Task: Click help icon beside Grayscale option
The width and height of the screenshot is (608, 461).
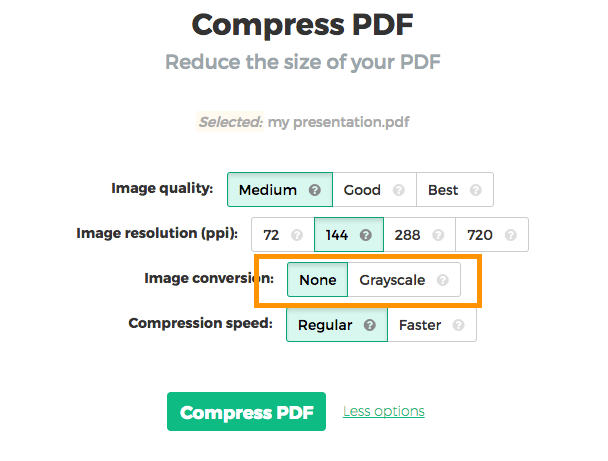Action: point(443,281)
